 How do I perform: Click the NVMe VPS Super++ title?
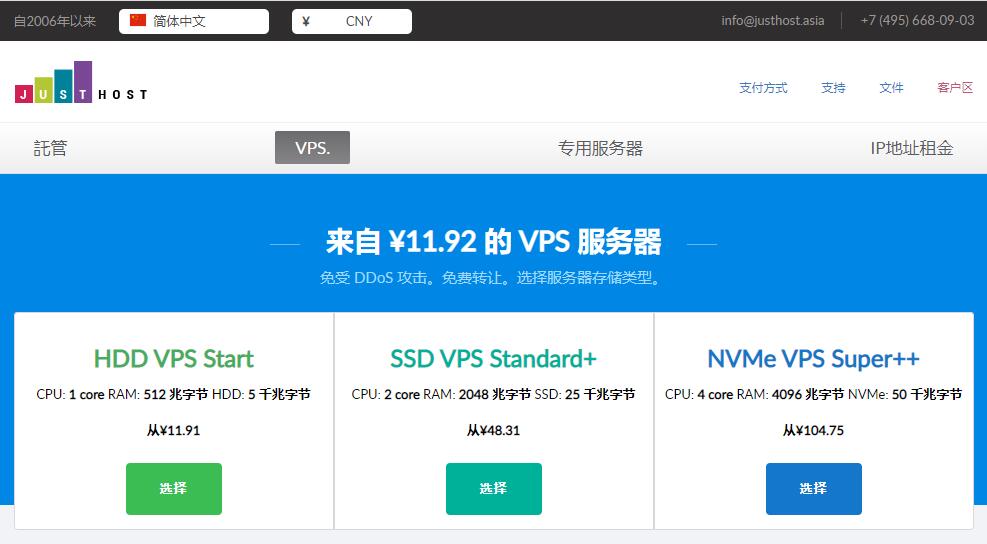(813, 359)
